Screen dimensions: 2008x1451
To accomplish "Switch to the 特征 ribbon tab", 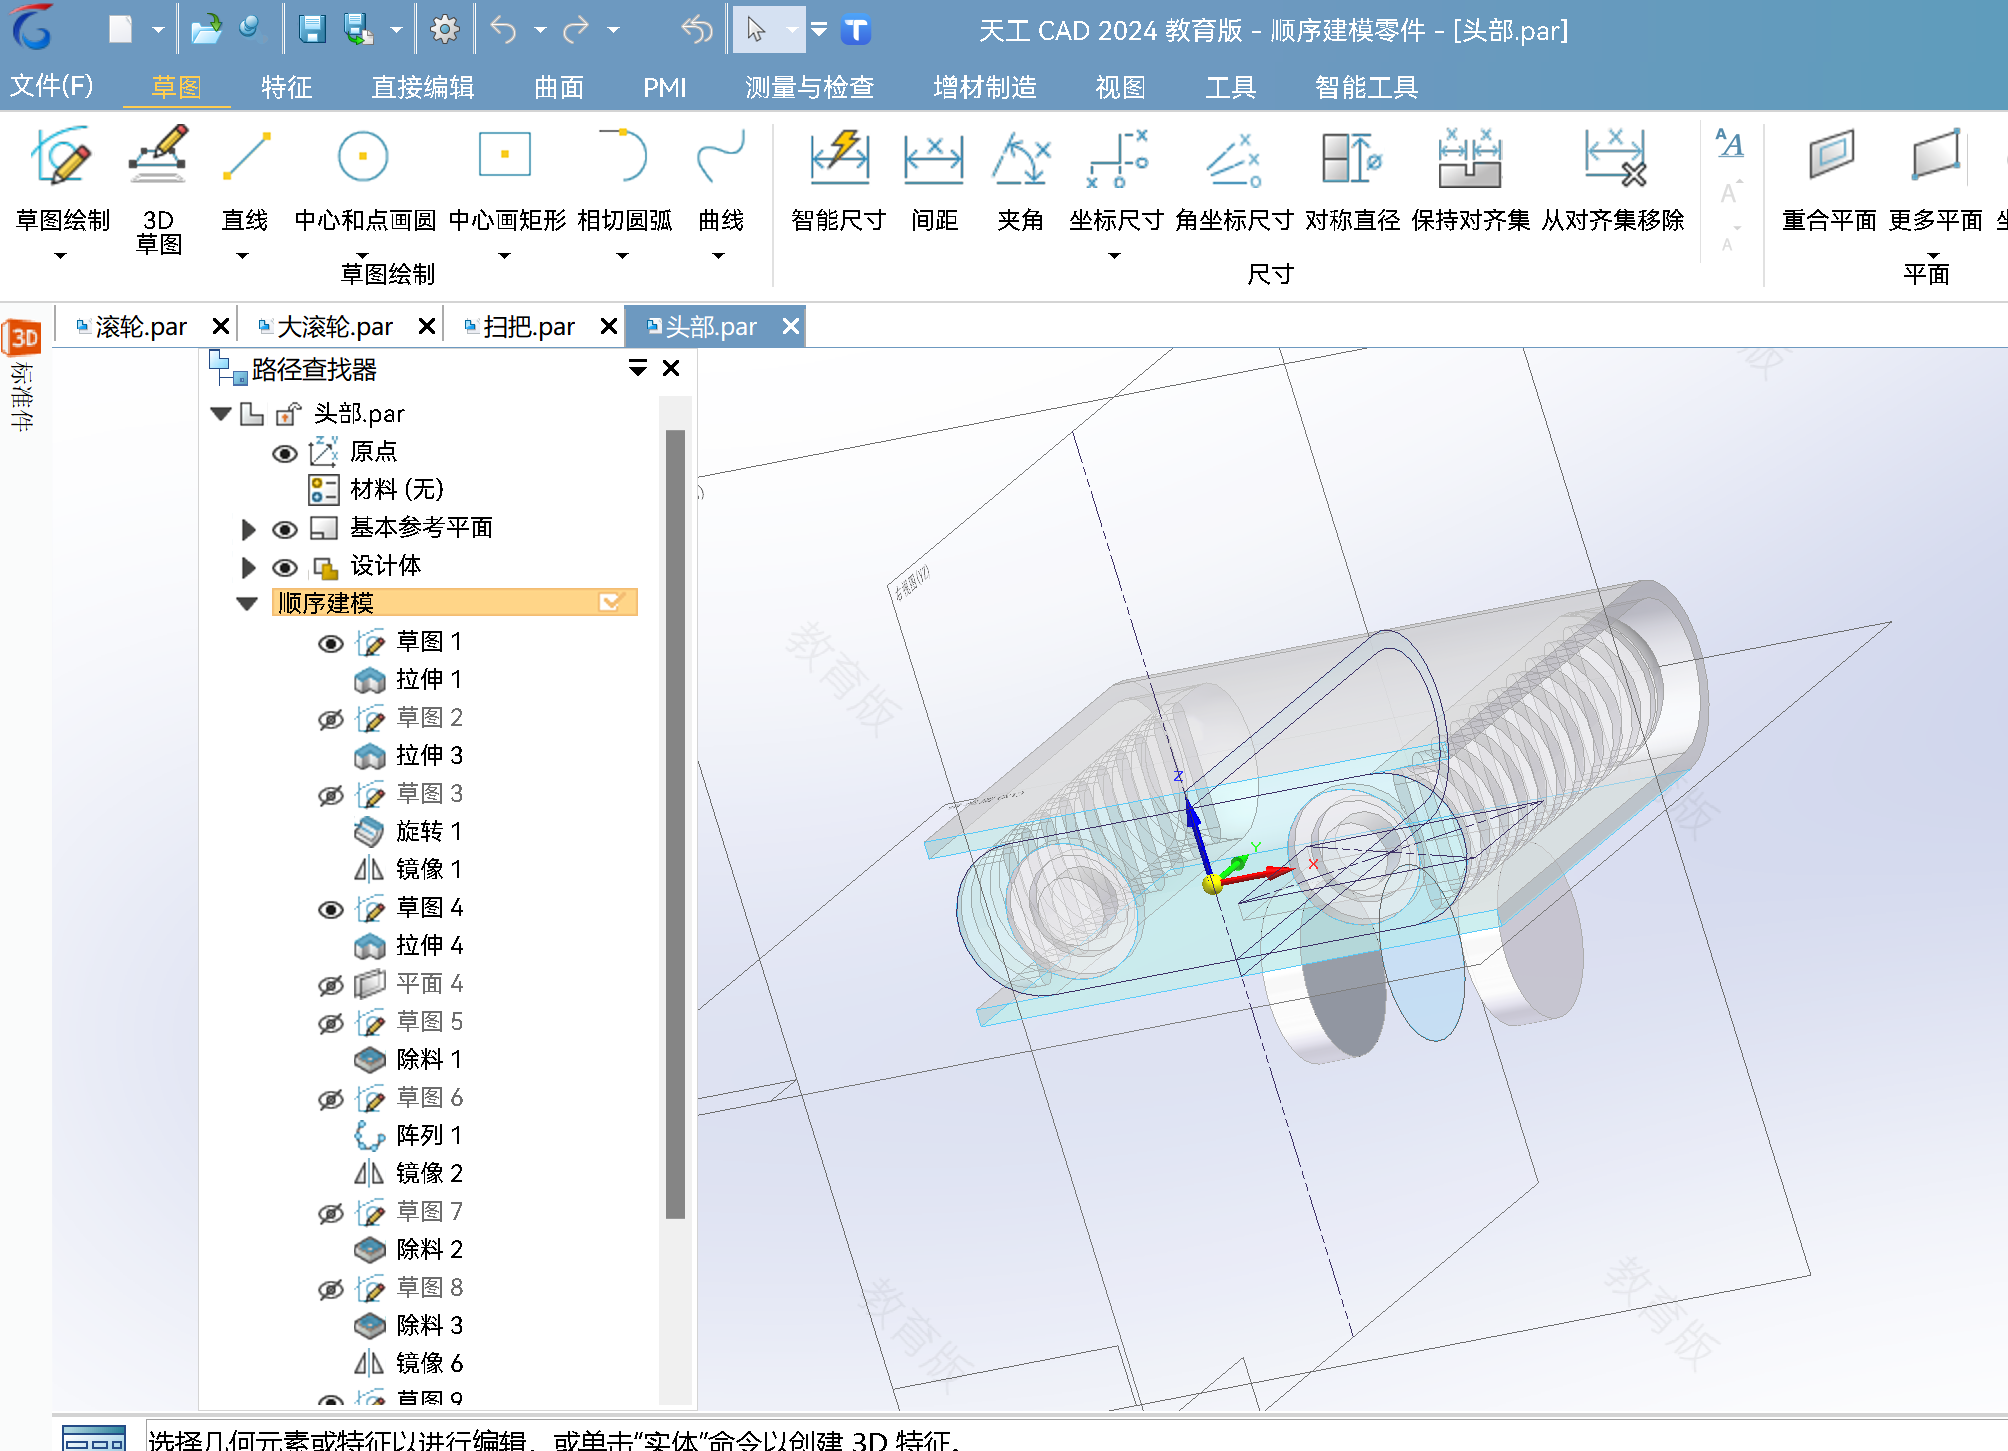I will tap(286, 88).
